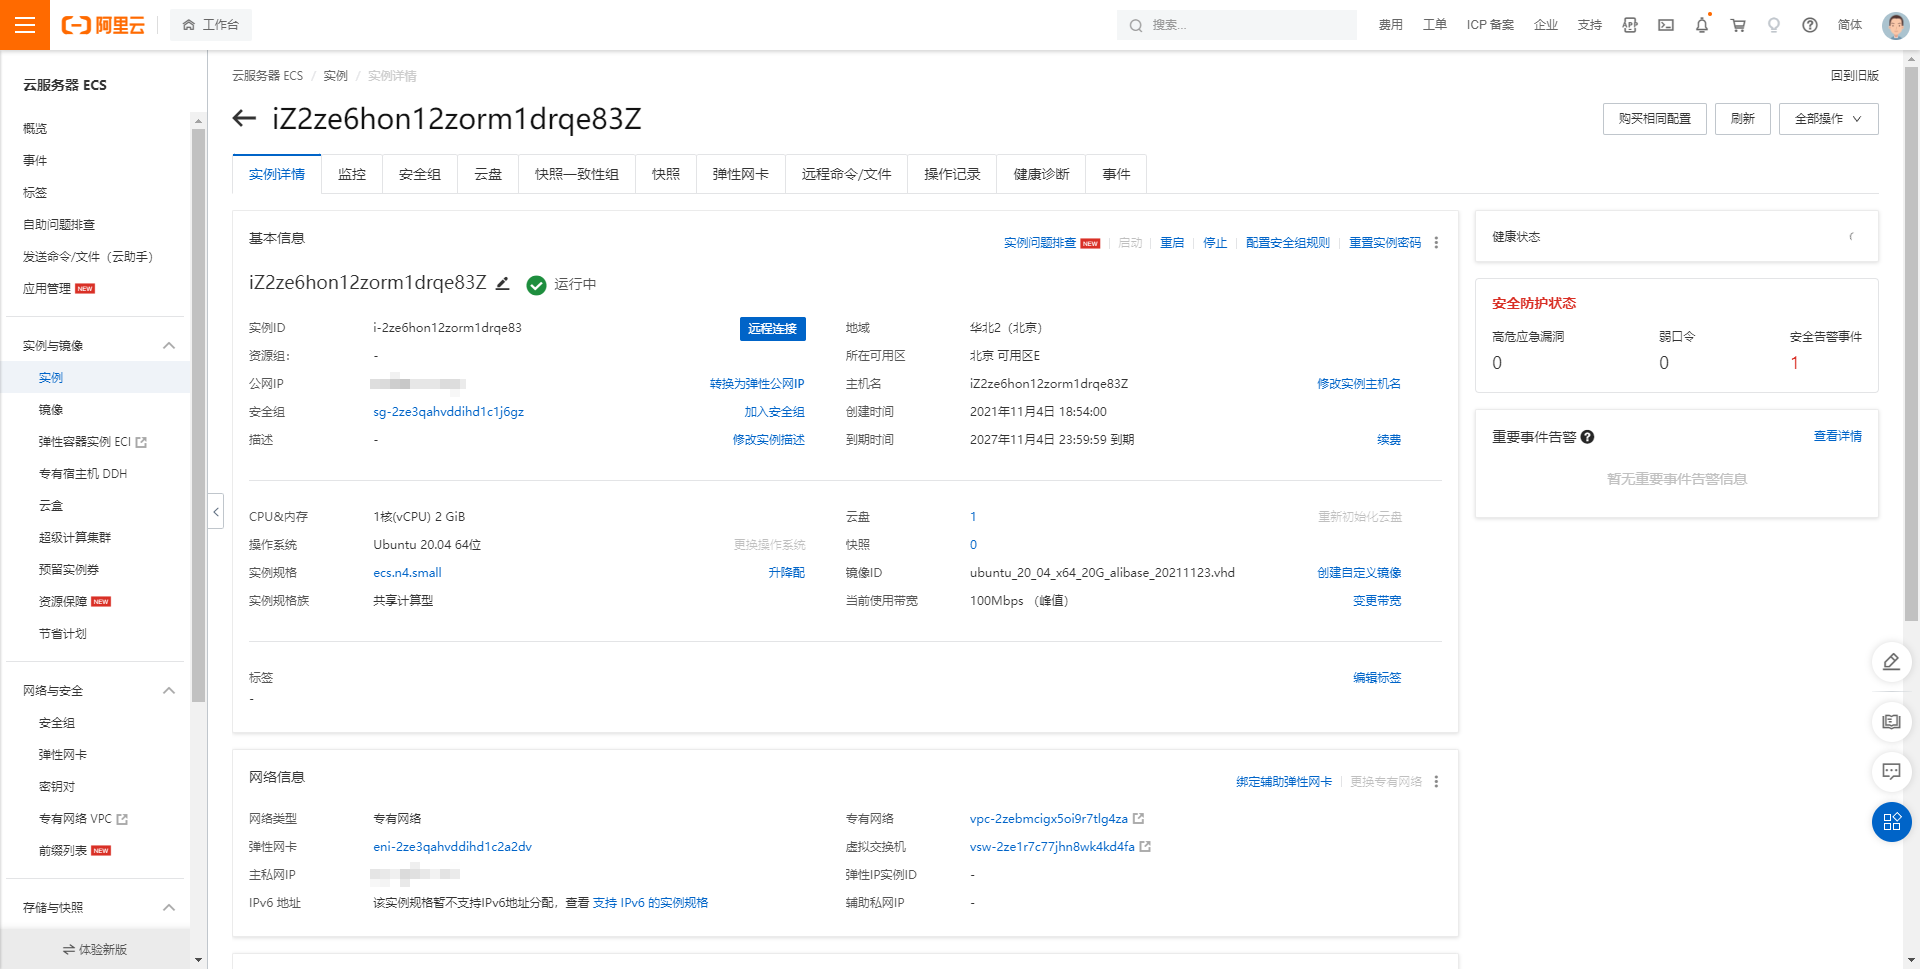
Task: Open the floating chat support icon
Action: point(1891,772)
